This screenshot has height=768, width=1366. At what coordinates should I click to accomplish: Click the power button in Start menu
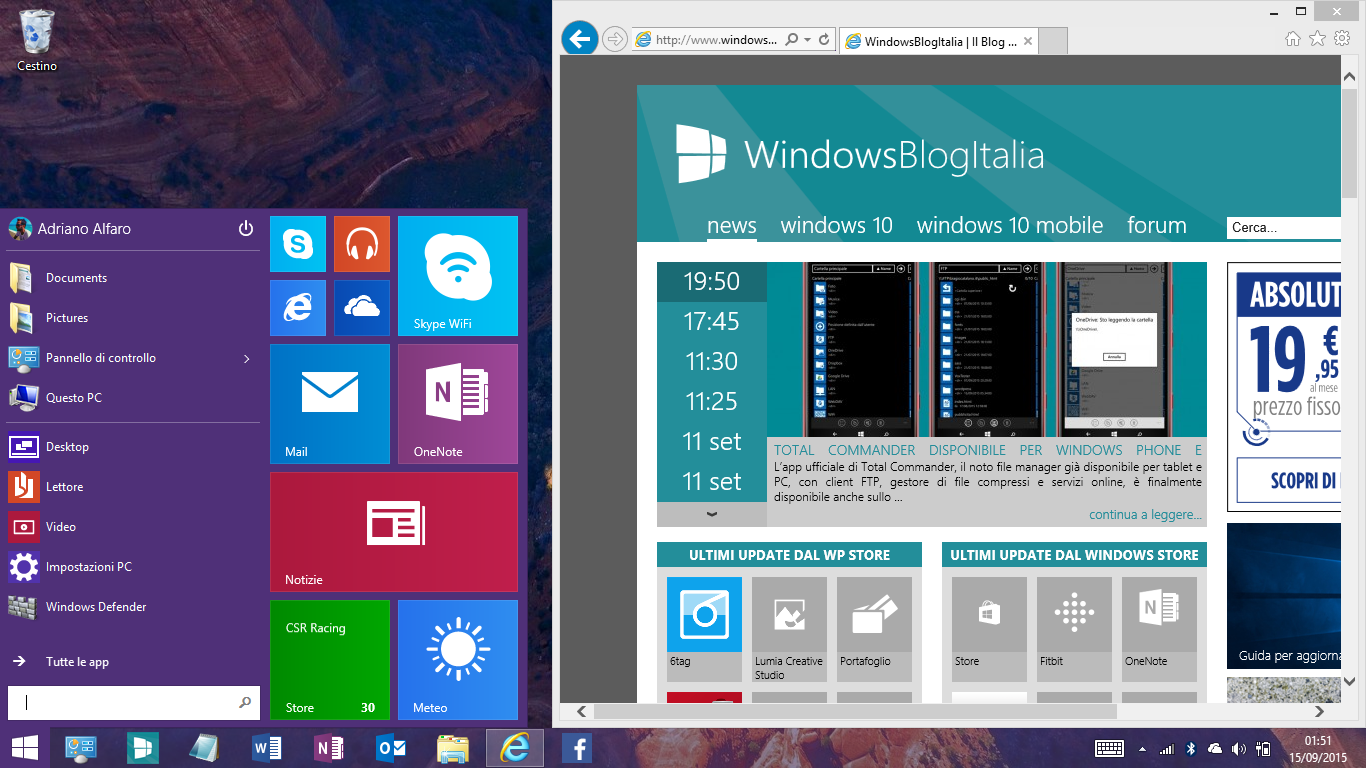[246, 229]
